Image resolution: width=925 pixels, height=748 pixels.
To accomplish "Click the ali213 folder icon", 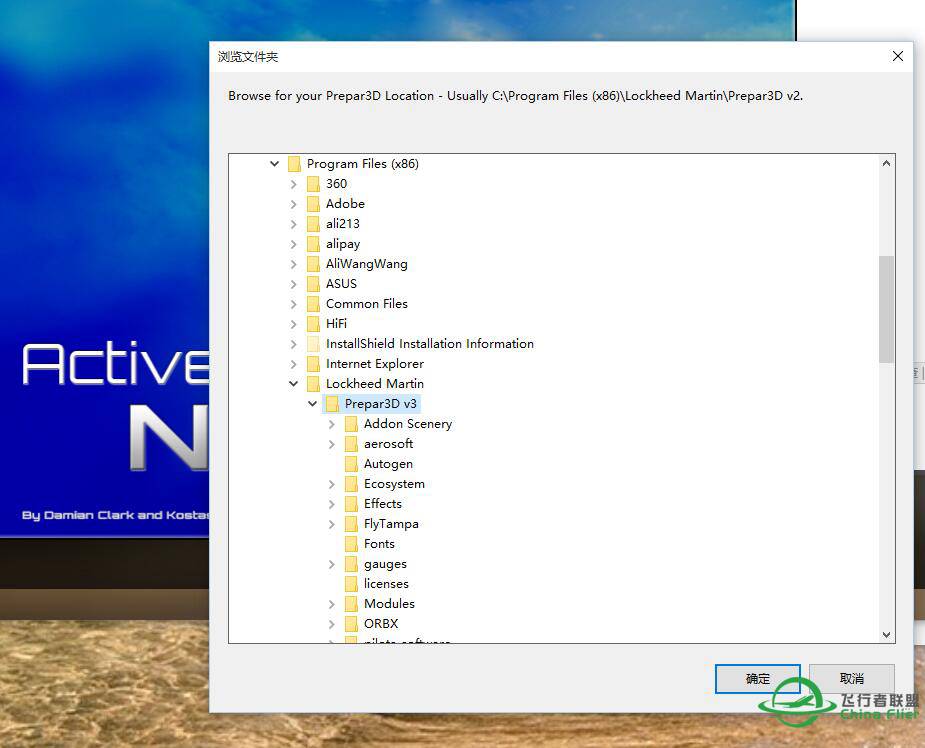I will coord(313,224).
